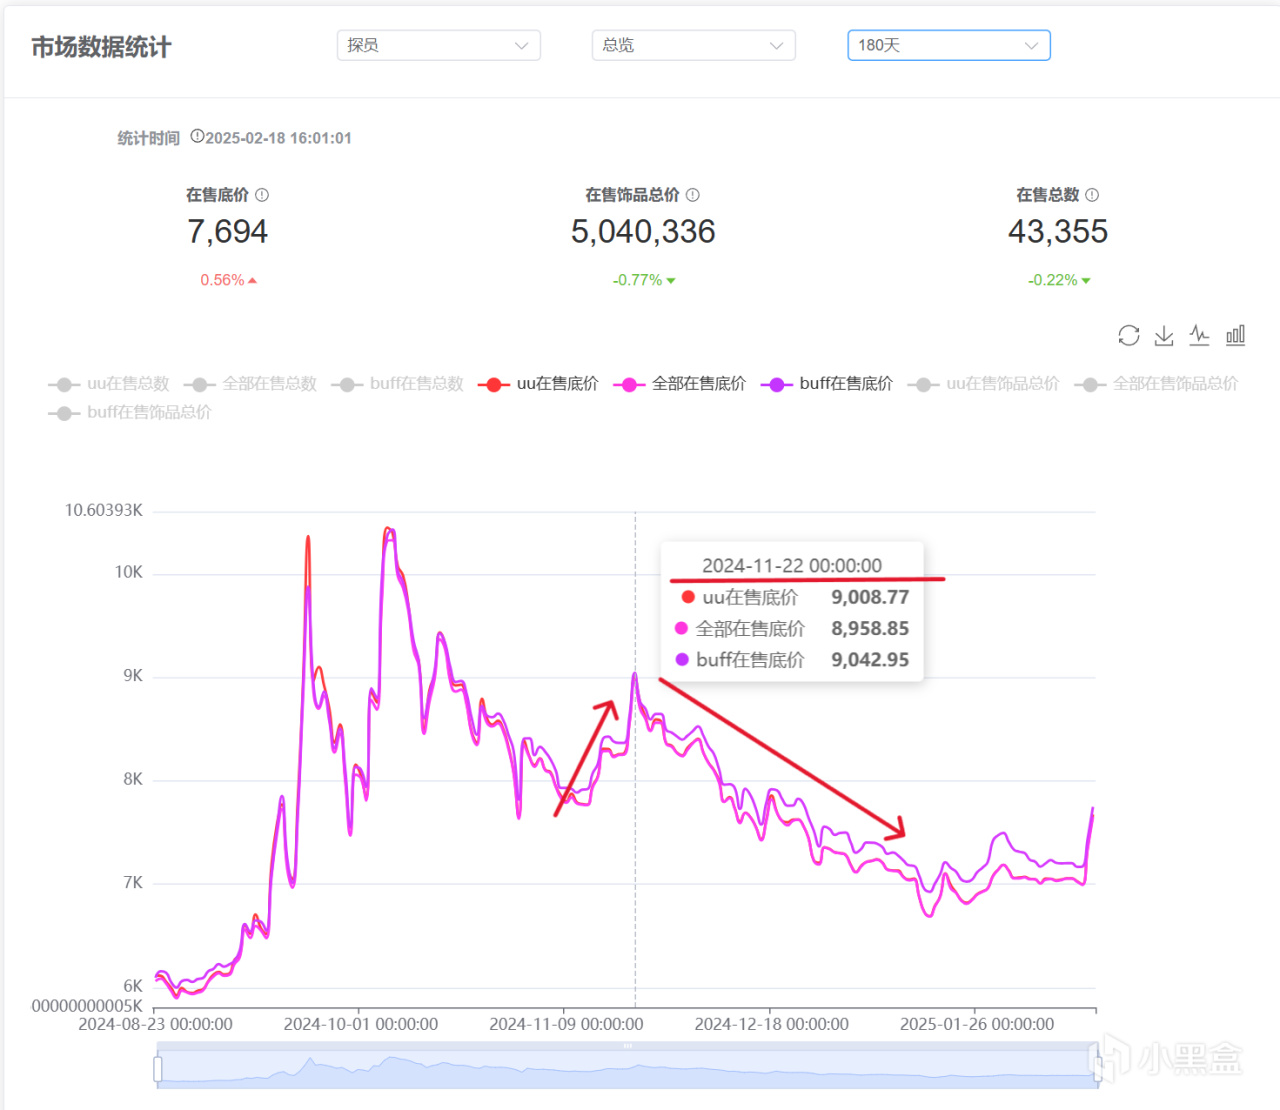1280x1110 pixels.
Task: Click info icon beside 在售总数 heading
Action: point(1092,195)
